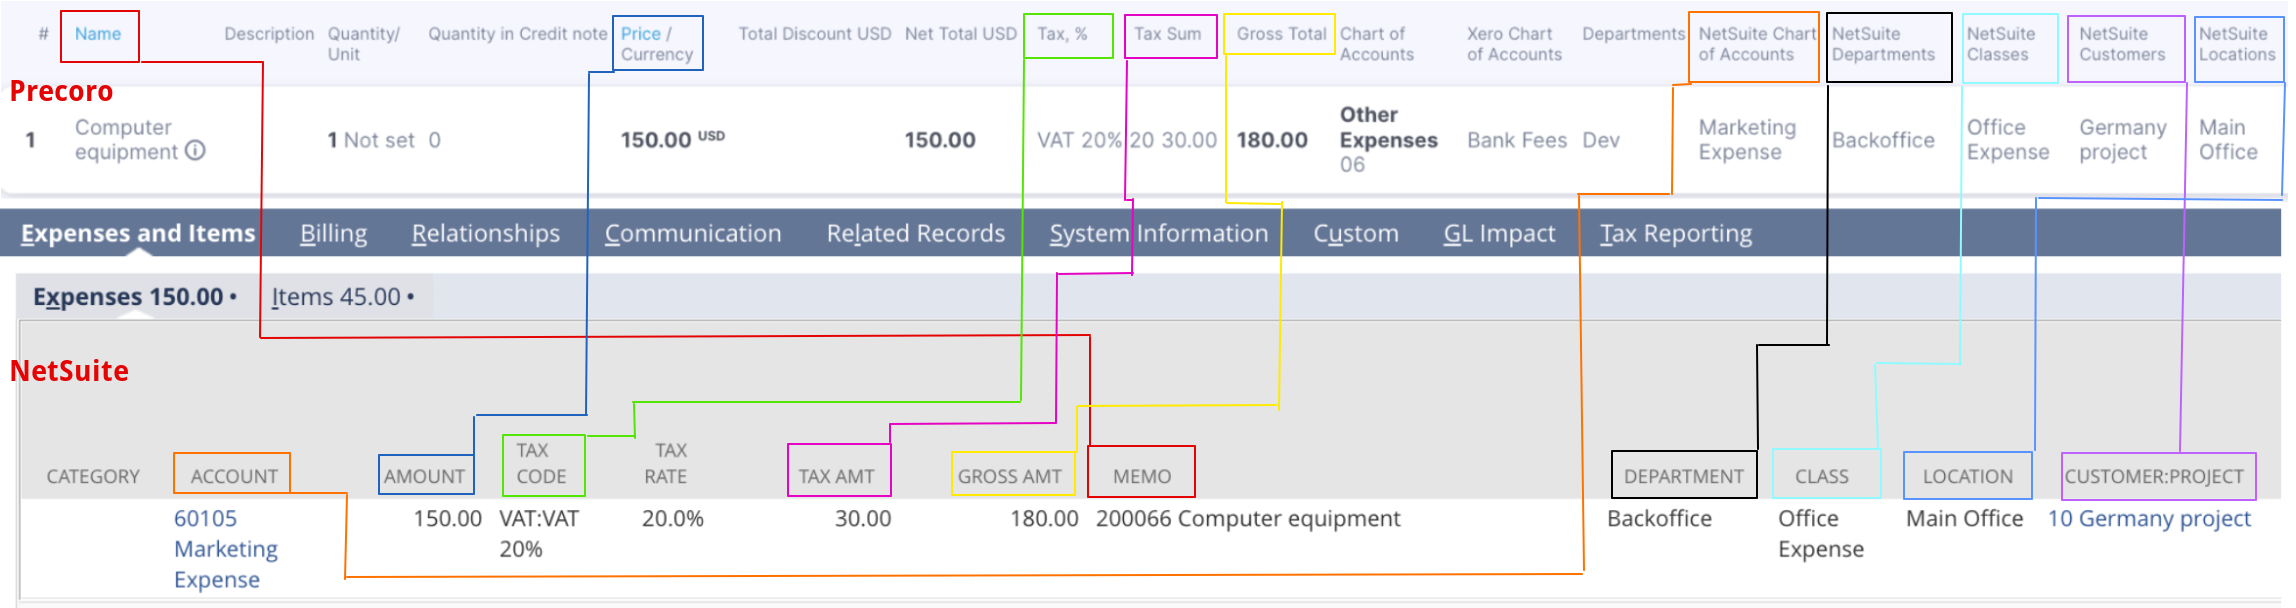Click Main Office in the LOCATION column
The width and height of the screenshot is (2296, 608).
[1964, 519]
